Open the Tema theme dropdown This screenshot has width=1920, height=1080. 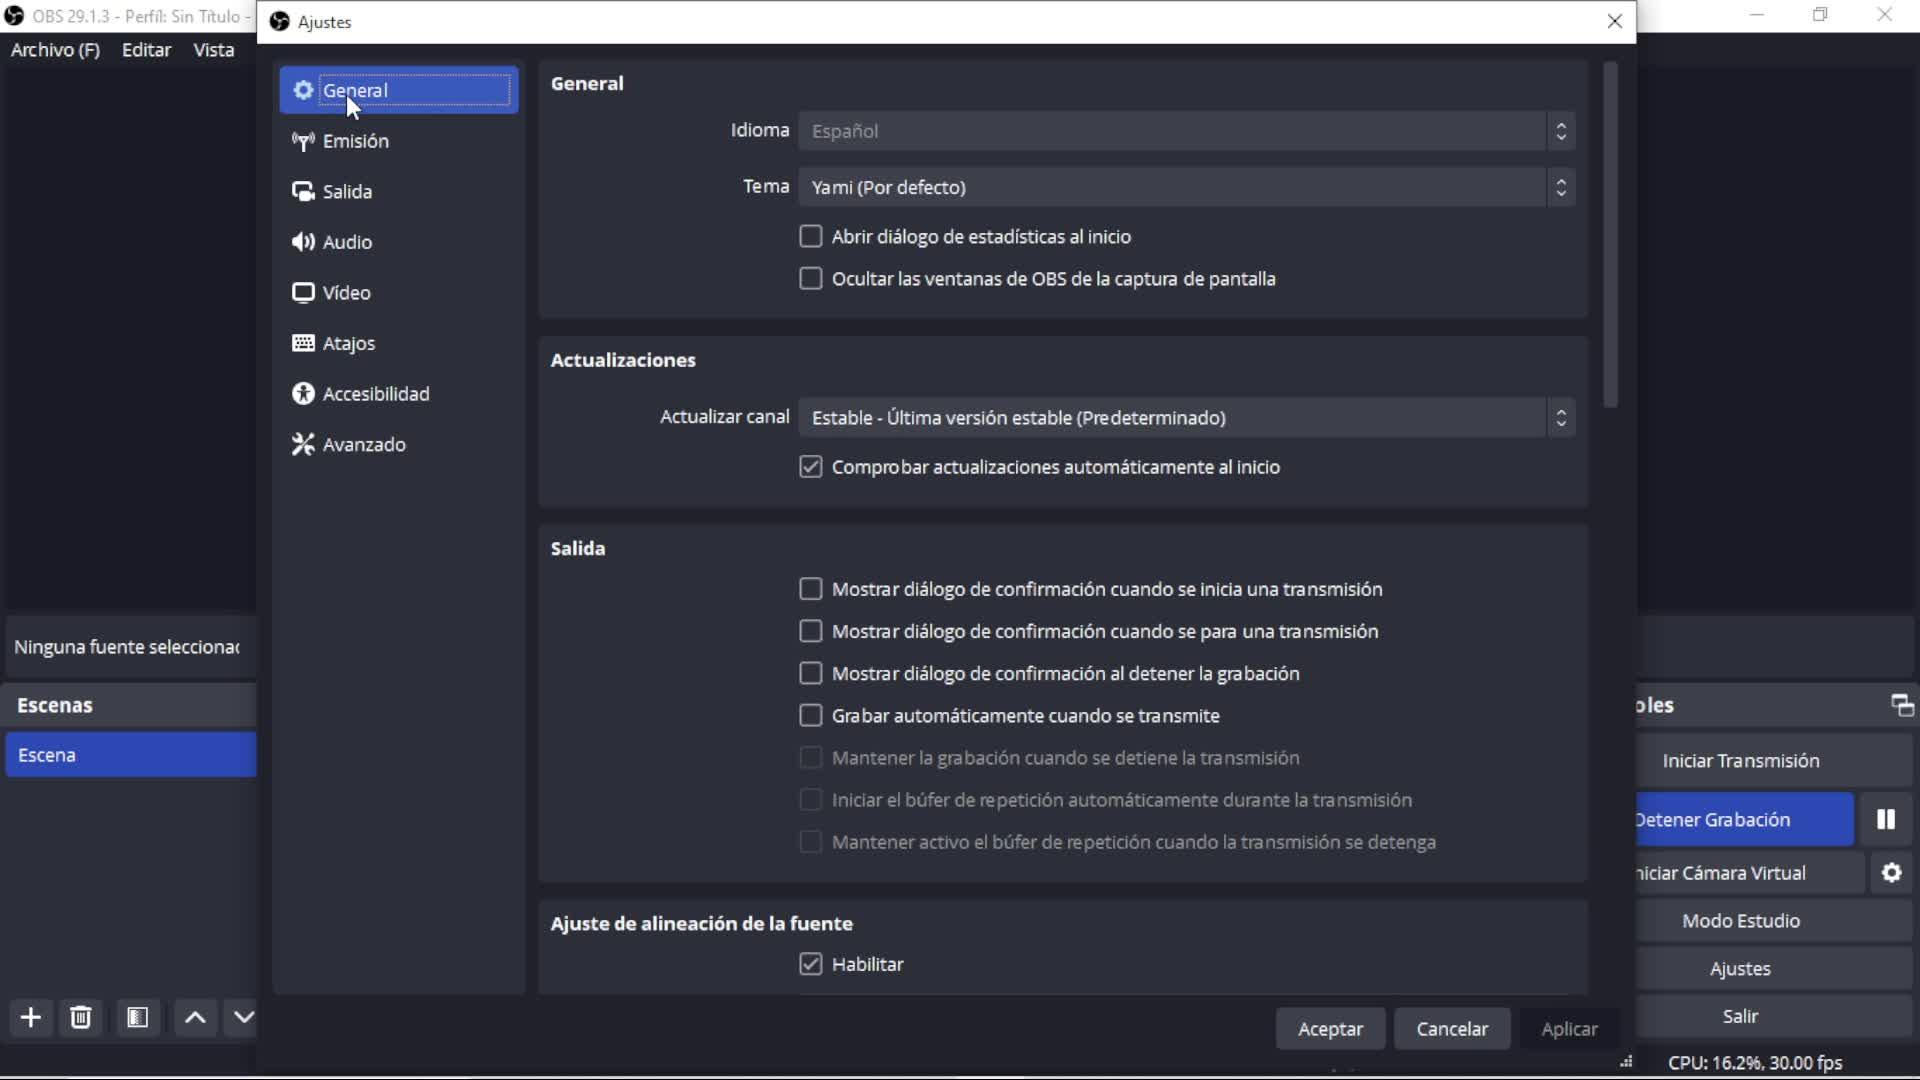[x=1186, y=187]
